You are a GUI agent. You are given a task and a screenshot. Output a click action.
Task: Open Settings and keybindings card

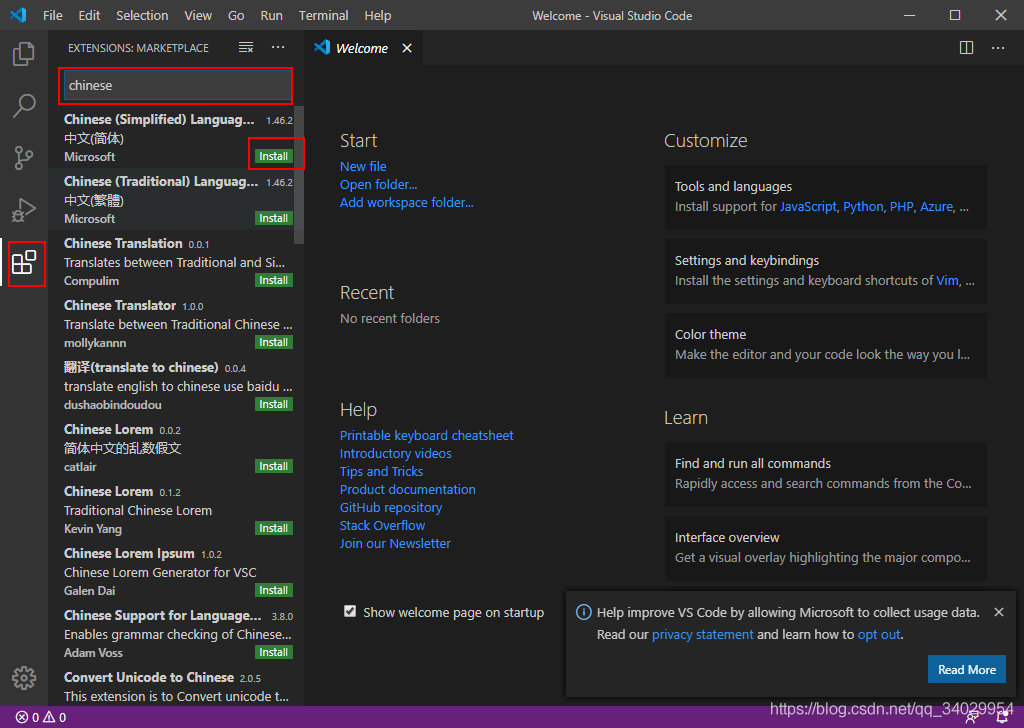(x=825, y=271)
